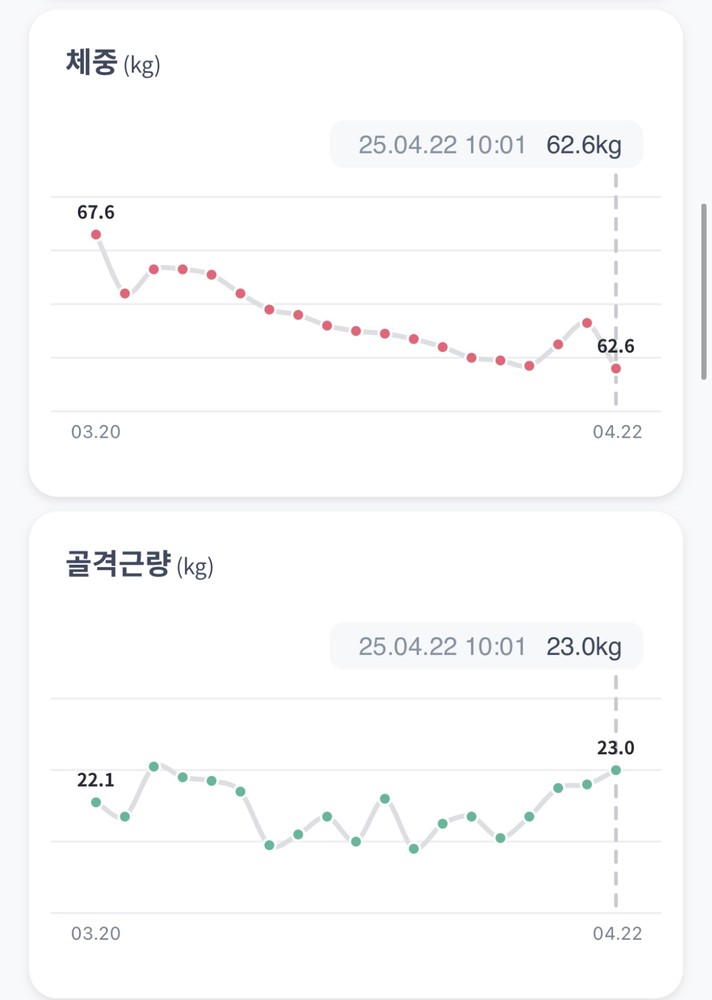
Task: Click the muscle tooltip showing 23.0kg
Action: pos(487,647)
